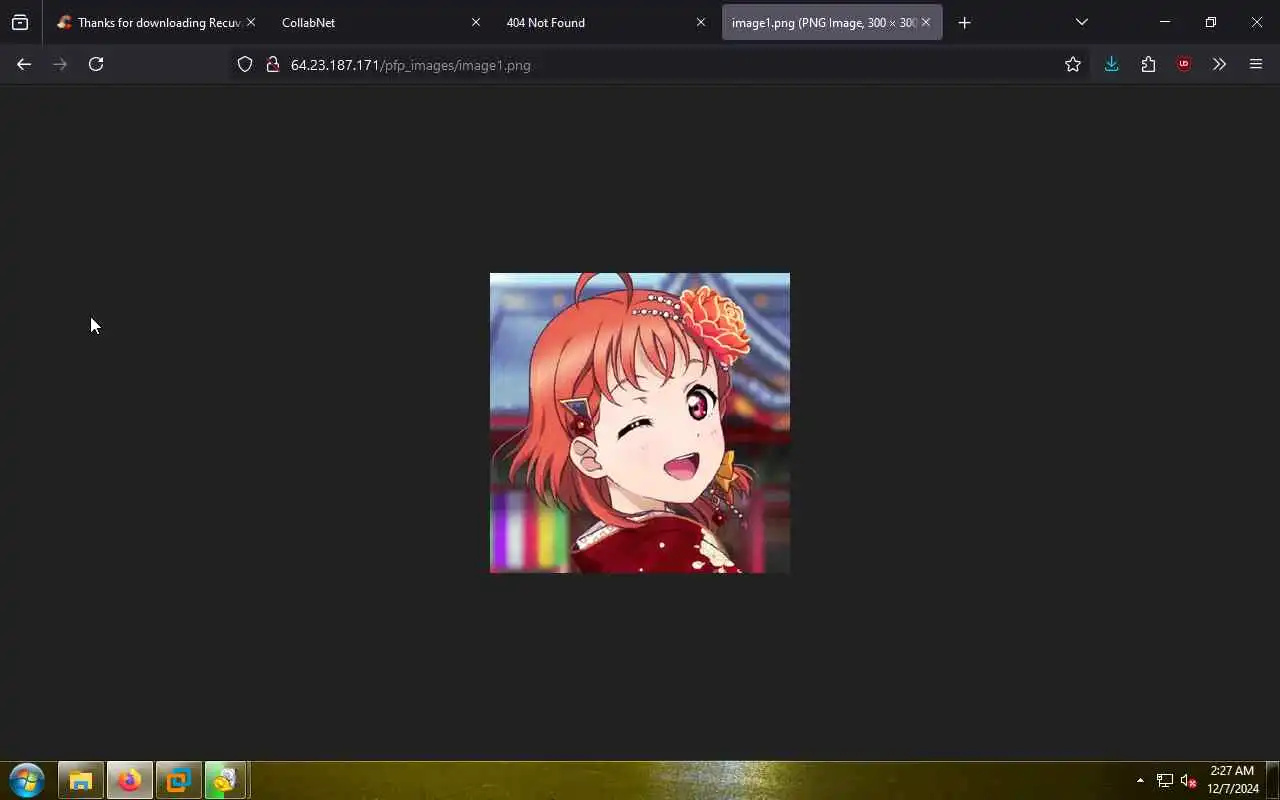Open green-yellow app on taskbar

point(226,780)
